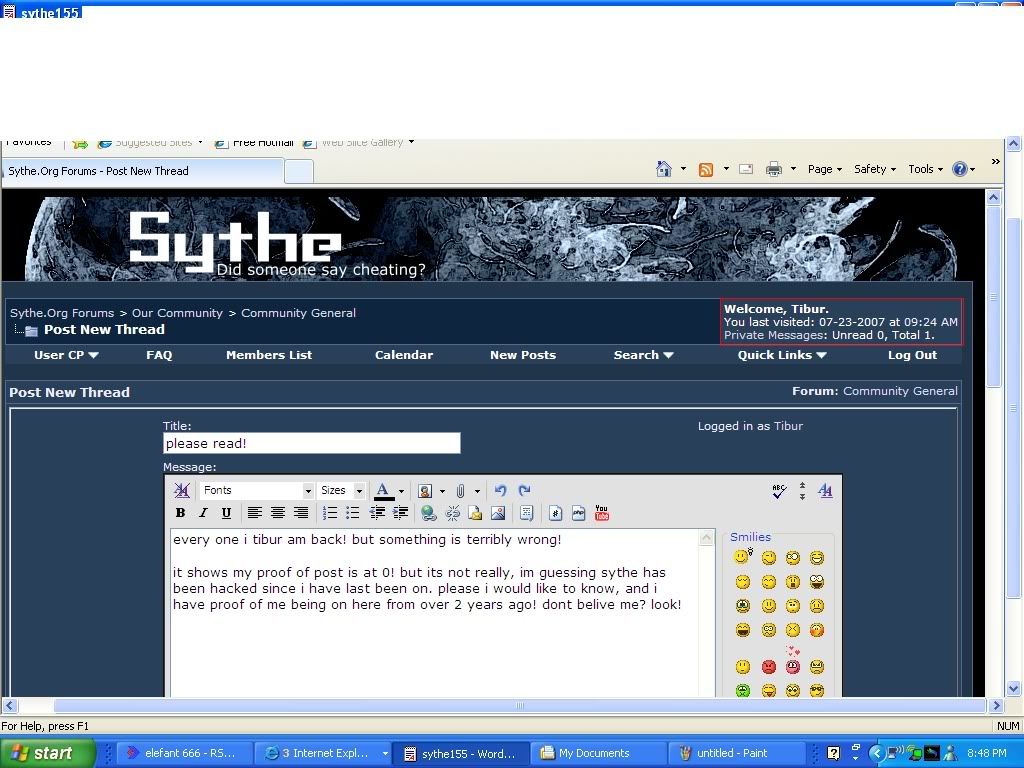Image resolution: width=1024 pixels, height=768 pixels.
Task: Open the forum Calendar
Action: coord(404,355)
